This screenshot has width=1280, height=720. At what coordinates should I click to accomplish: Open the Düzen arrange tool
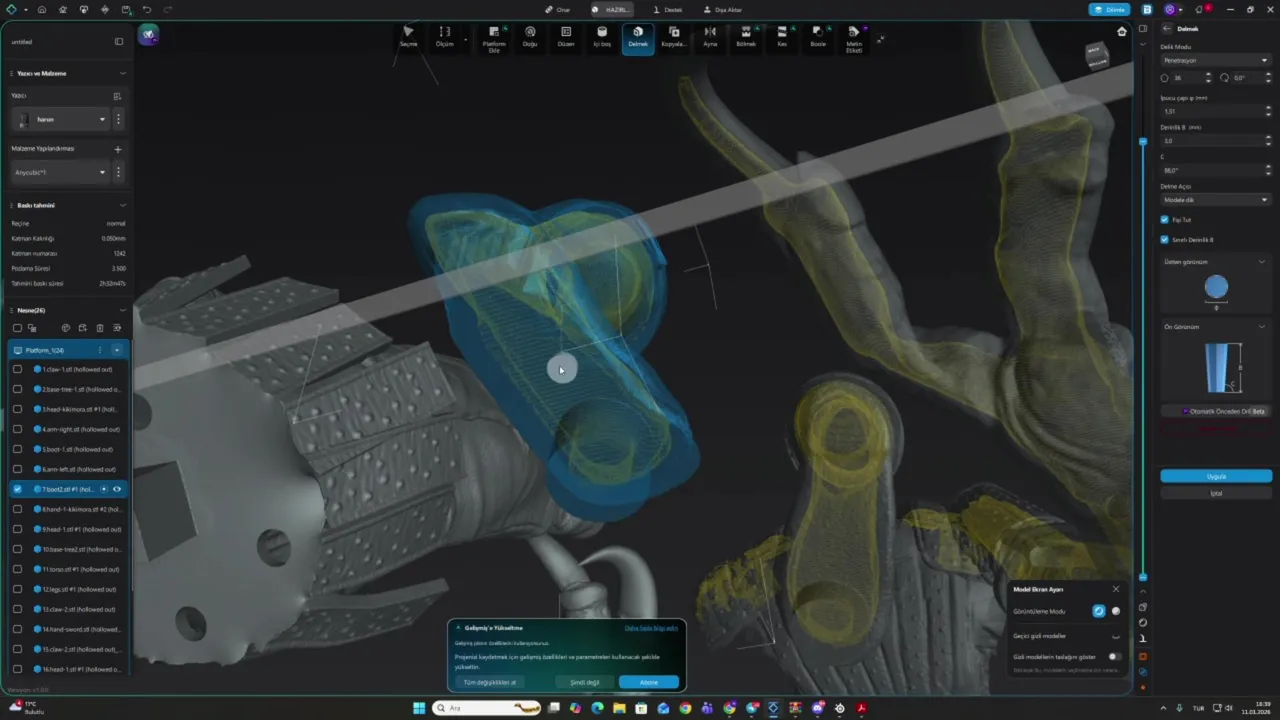tap(566, 37)
